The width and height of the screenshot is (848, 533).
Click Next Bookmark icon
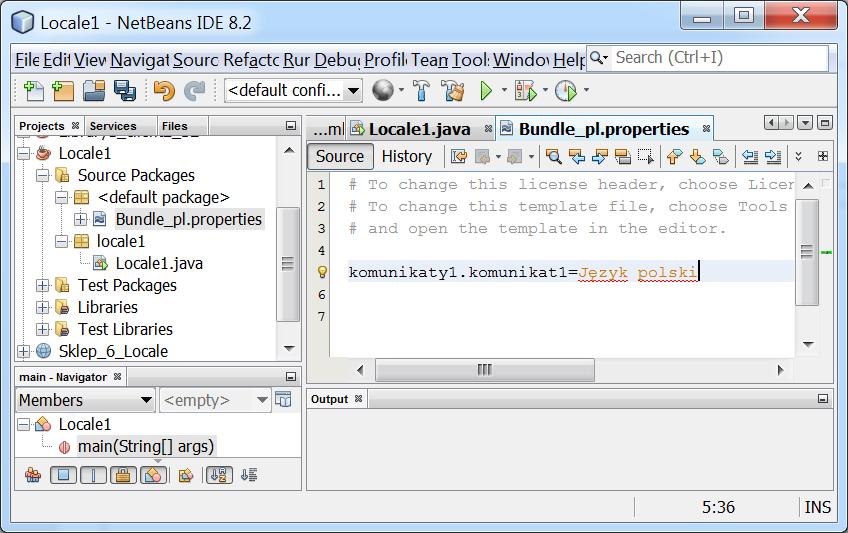pos(698,157)
